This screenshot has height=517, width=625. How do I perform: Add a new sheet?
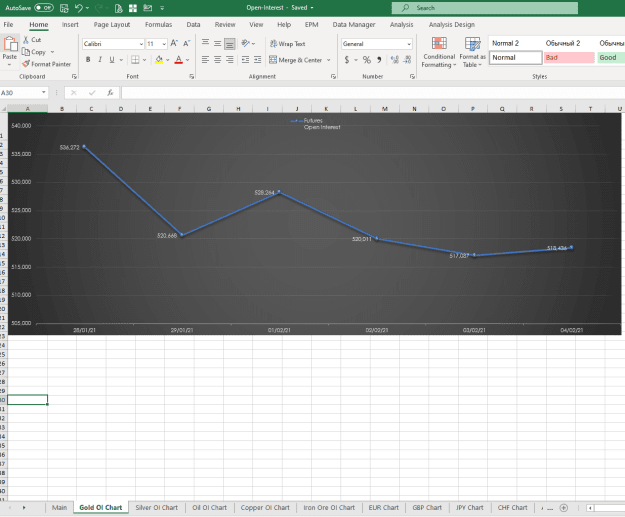(564, 508)
